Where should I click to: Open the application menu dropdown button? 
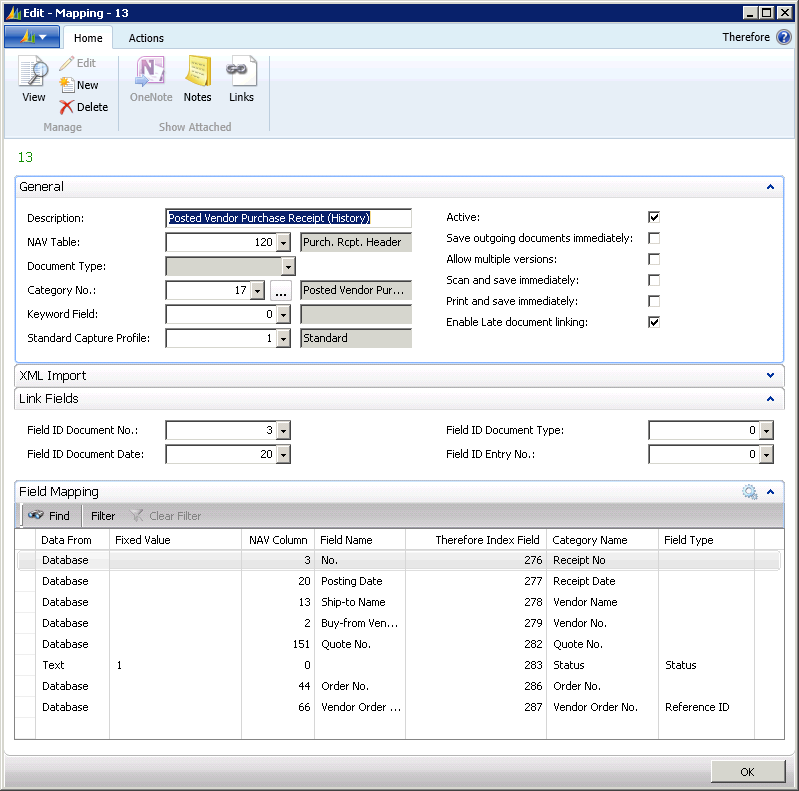tap(32, 37)
